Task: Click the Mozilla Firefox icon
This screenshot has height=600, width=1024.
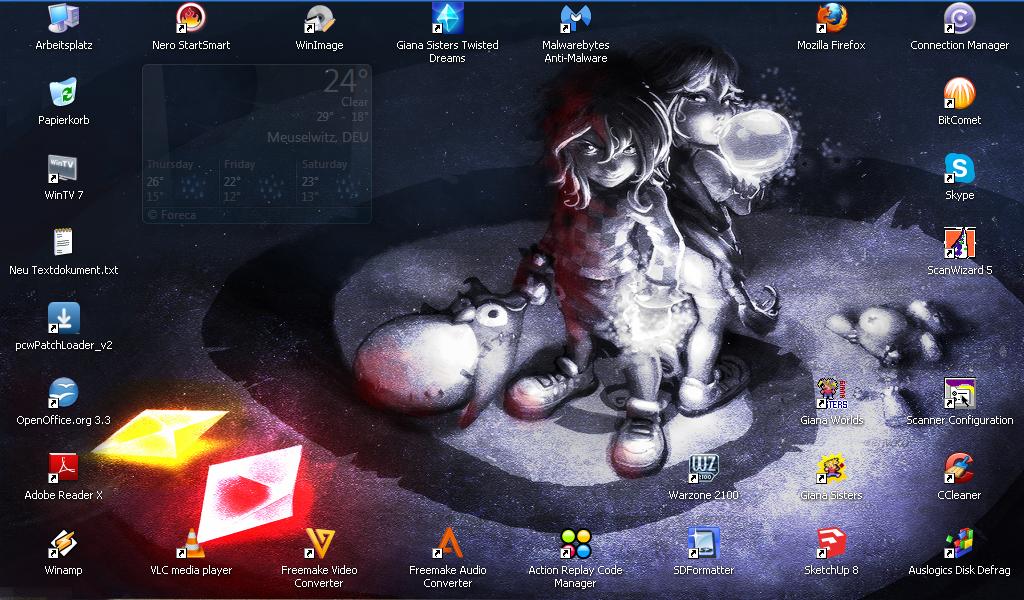Action: click(831, 19)
